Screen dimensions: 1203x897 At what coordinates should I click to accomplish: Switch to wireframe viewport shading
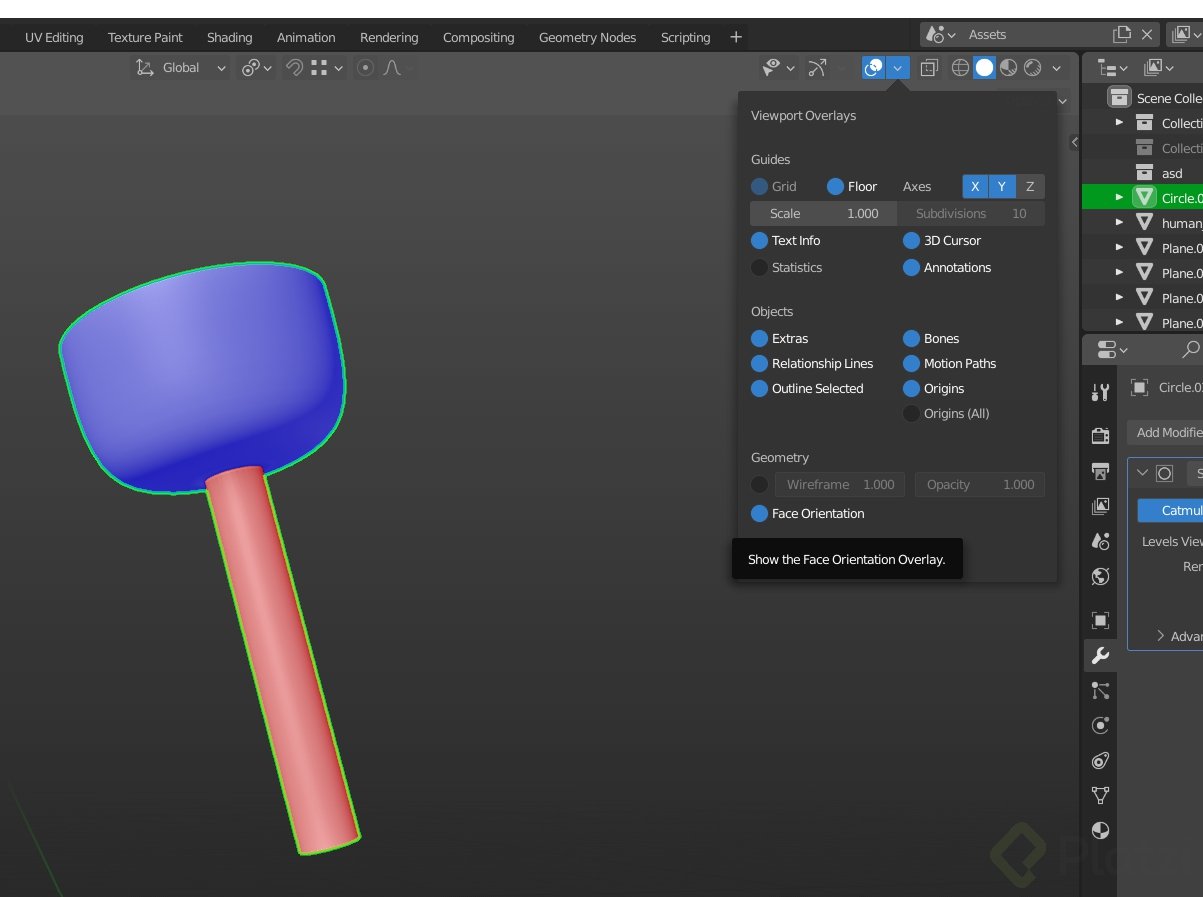[960, 68]
